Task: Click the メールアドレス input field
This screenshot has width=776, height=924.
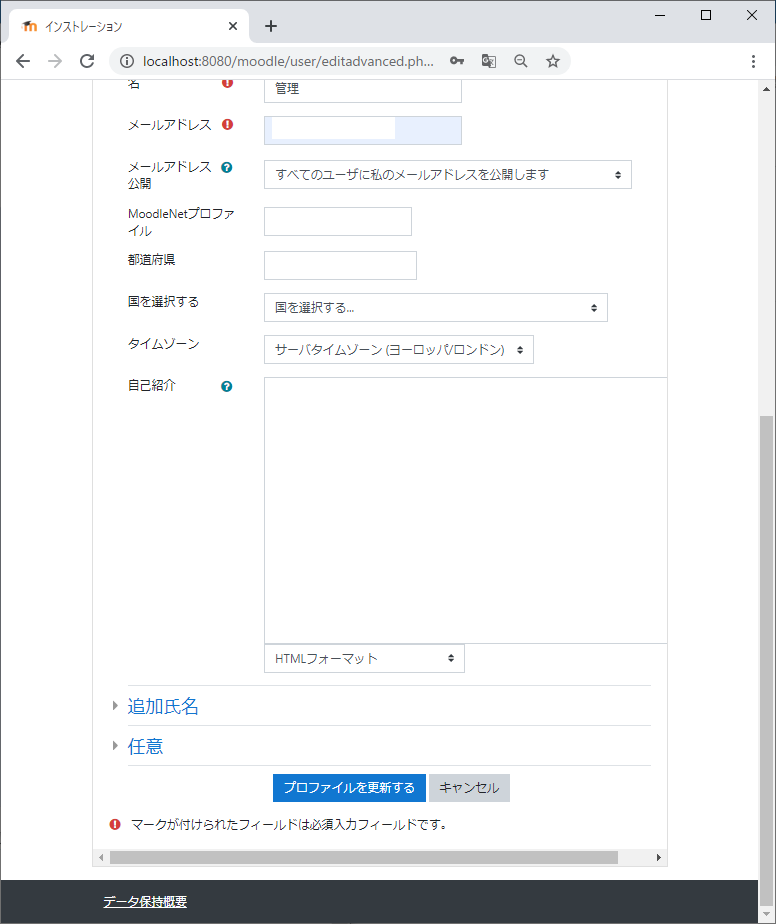Action: pyautogui.click(x=362, y=130)
